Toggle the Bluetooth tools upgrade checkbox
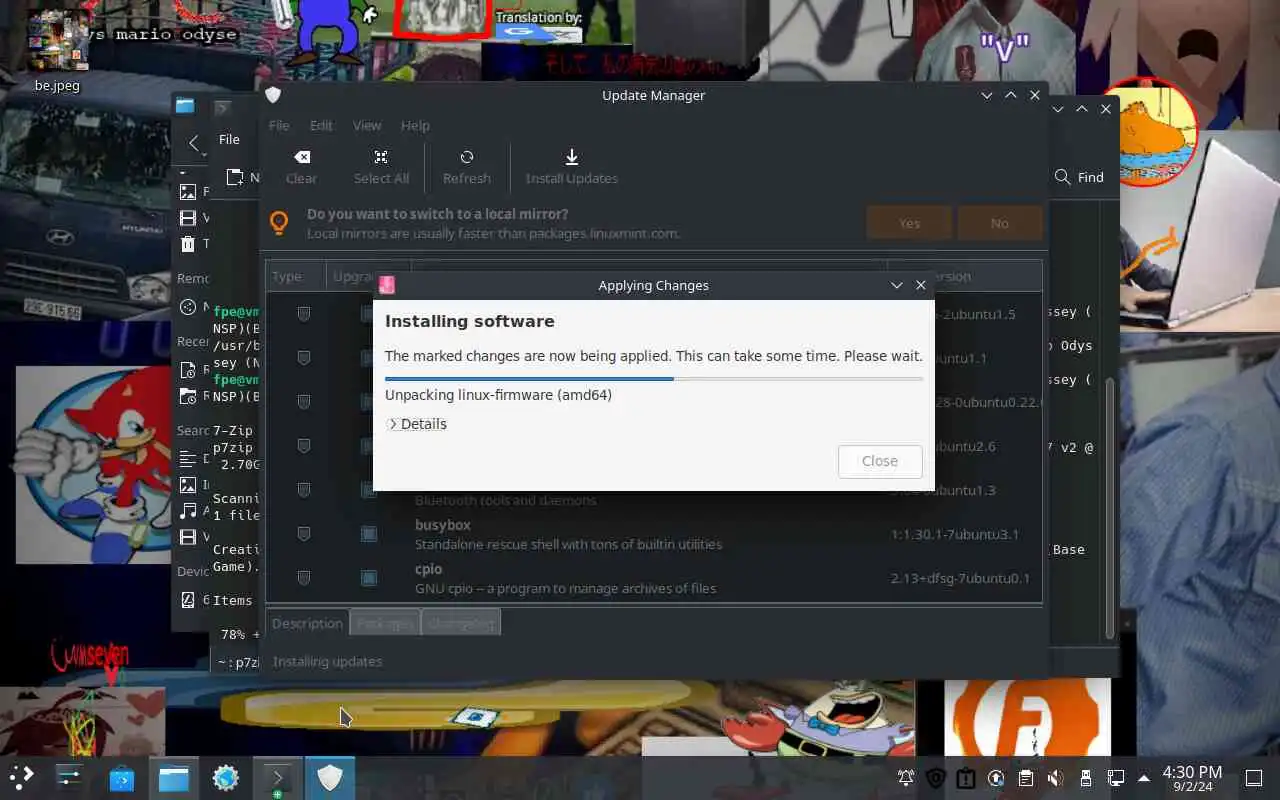The height and width of the screenshot is (800, 1280). coord(369,490)
